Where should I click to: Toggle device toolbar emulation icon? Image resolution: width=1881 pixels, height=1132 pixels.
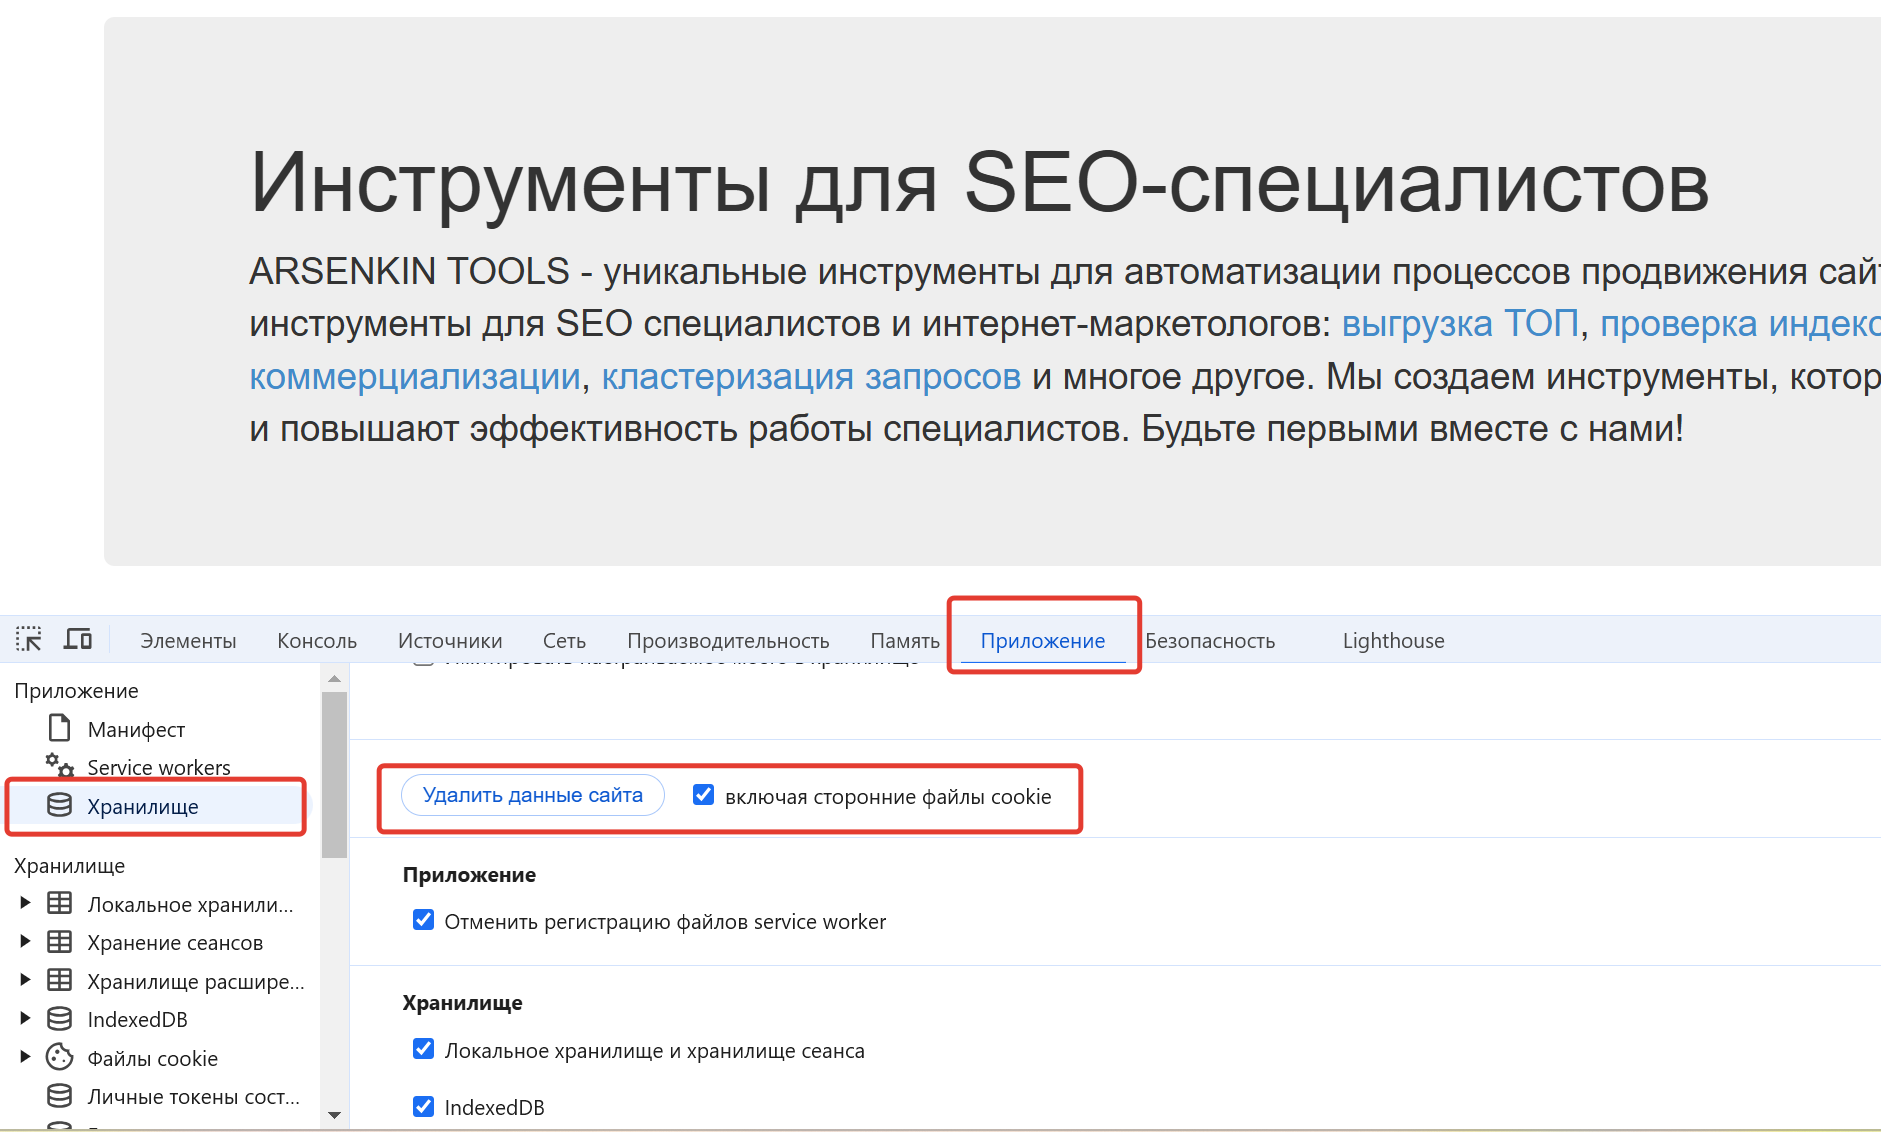click(78, 639)
